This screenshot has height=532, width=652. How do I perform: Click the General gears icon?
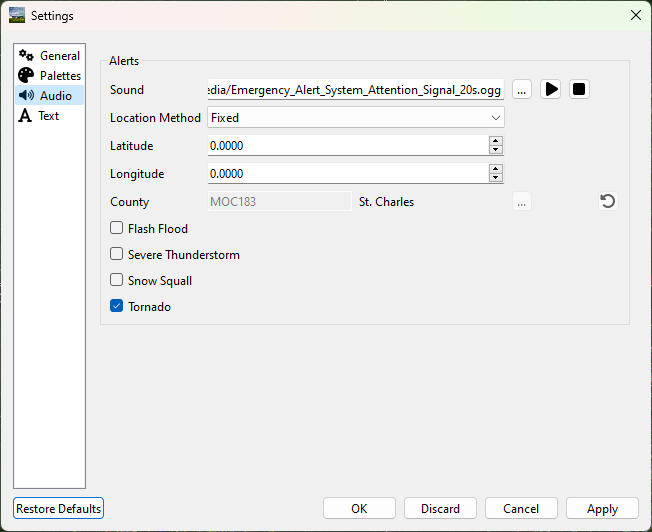point(26,55)
